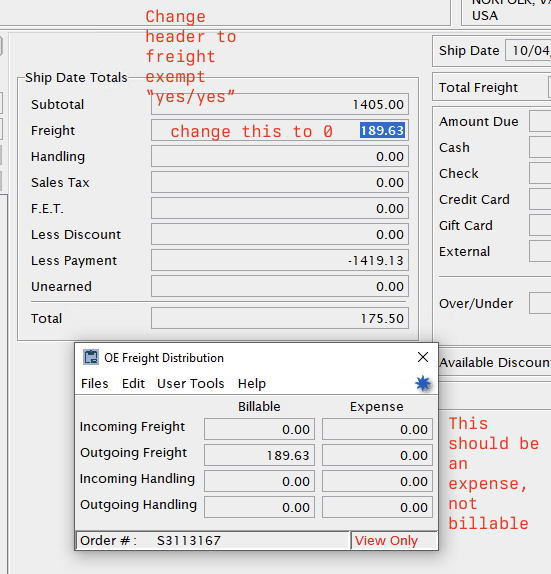The height and width of the screenshot is (574, 551).
Task: Click the blue starburst icon in Freight Distribution
Action: point(423,383)
